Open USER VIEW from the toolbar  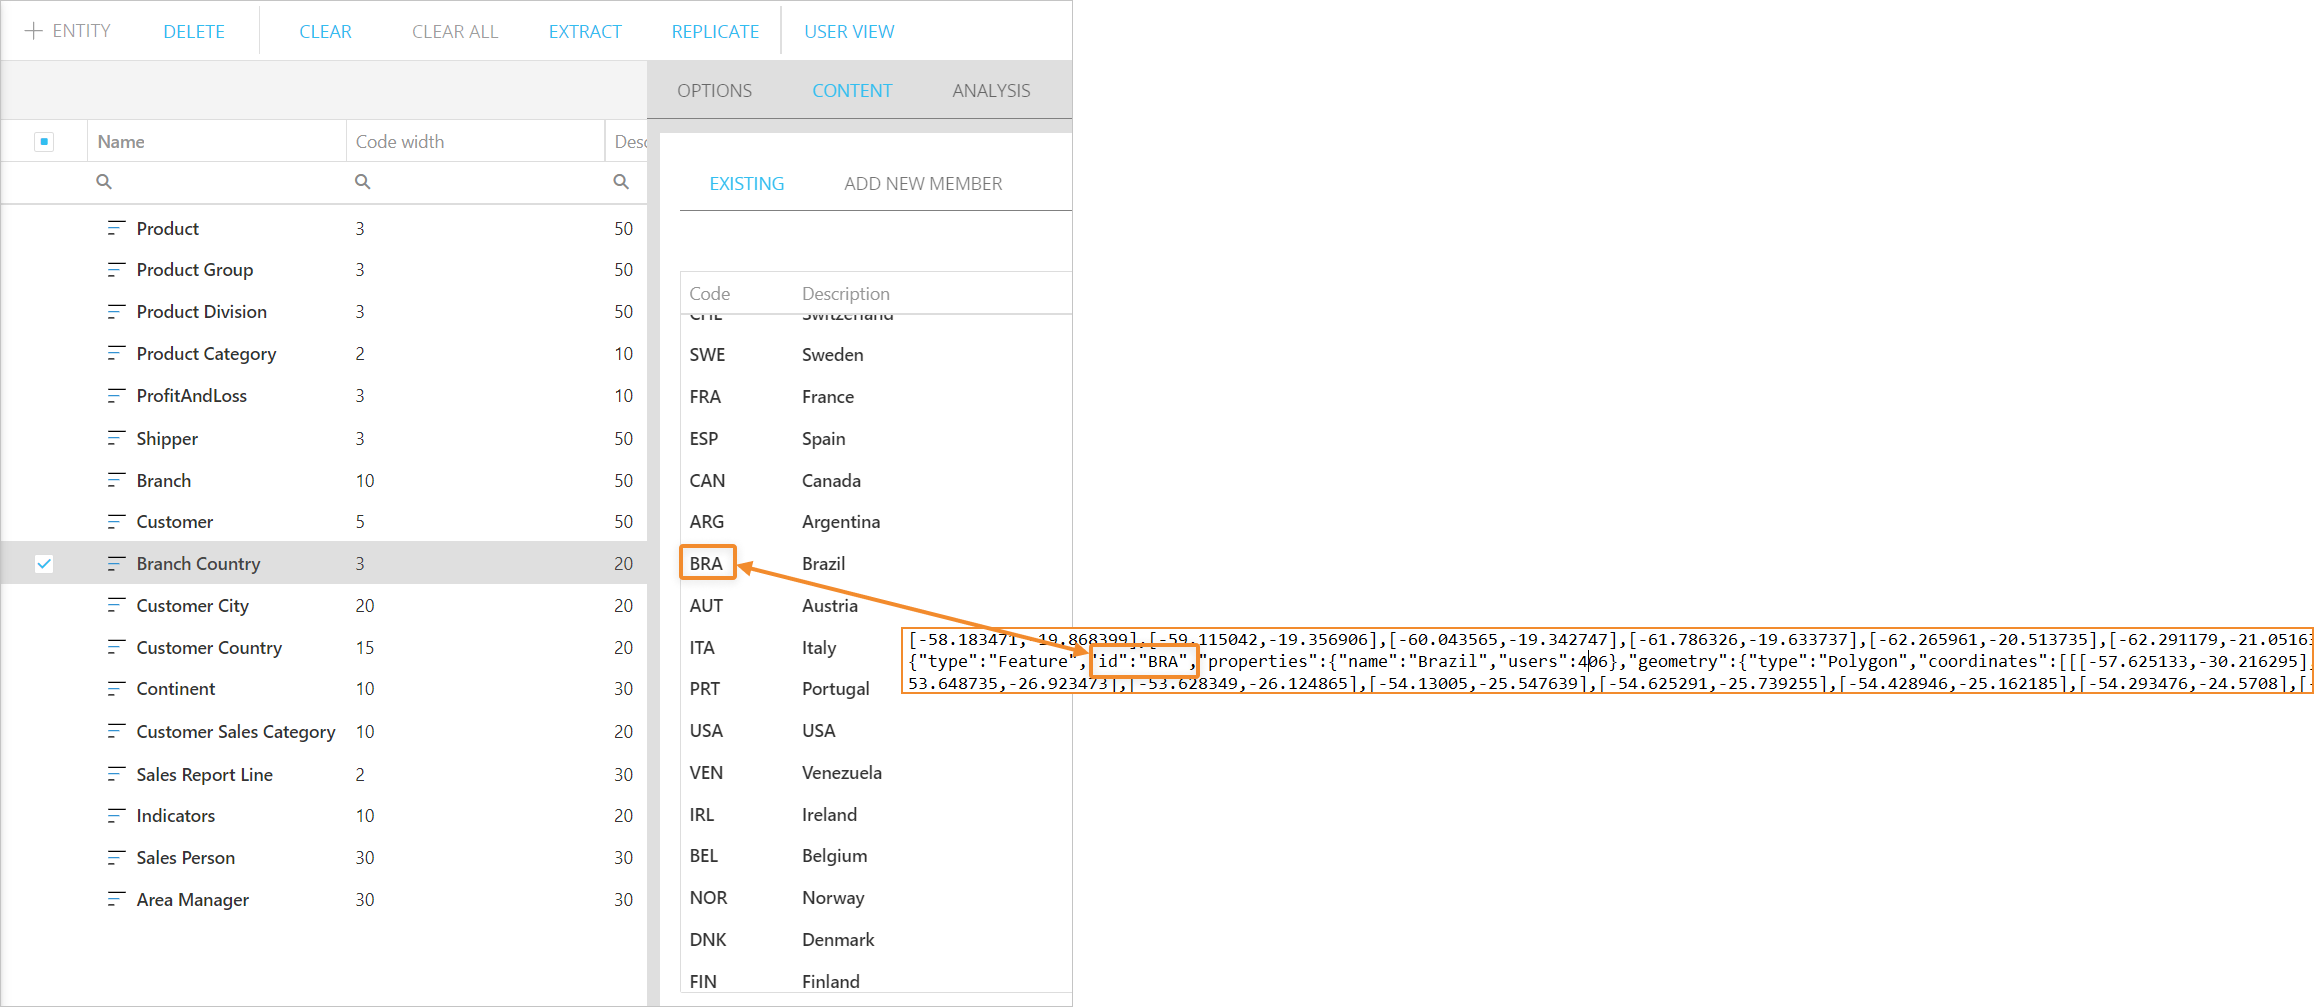(849, 32)
